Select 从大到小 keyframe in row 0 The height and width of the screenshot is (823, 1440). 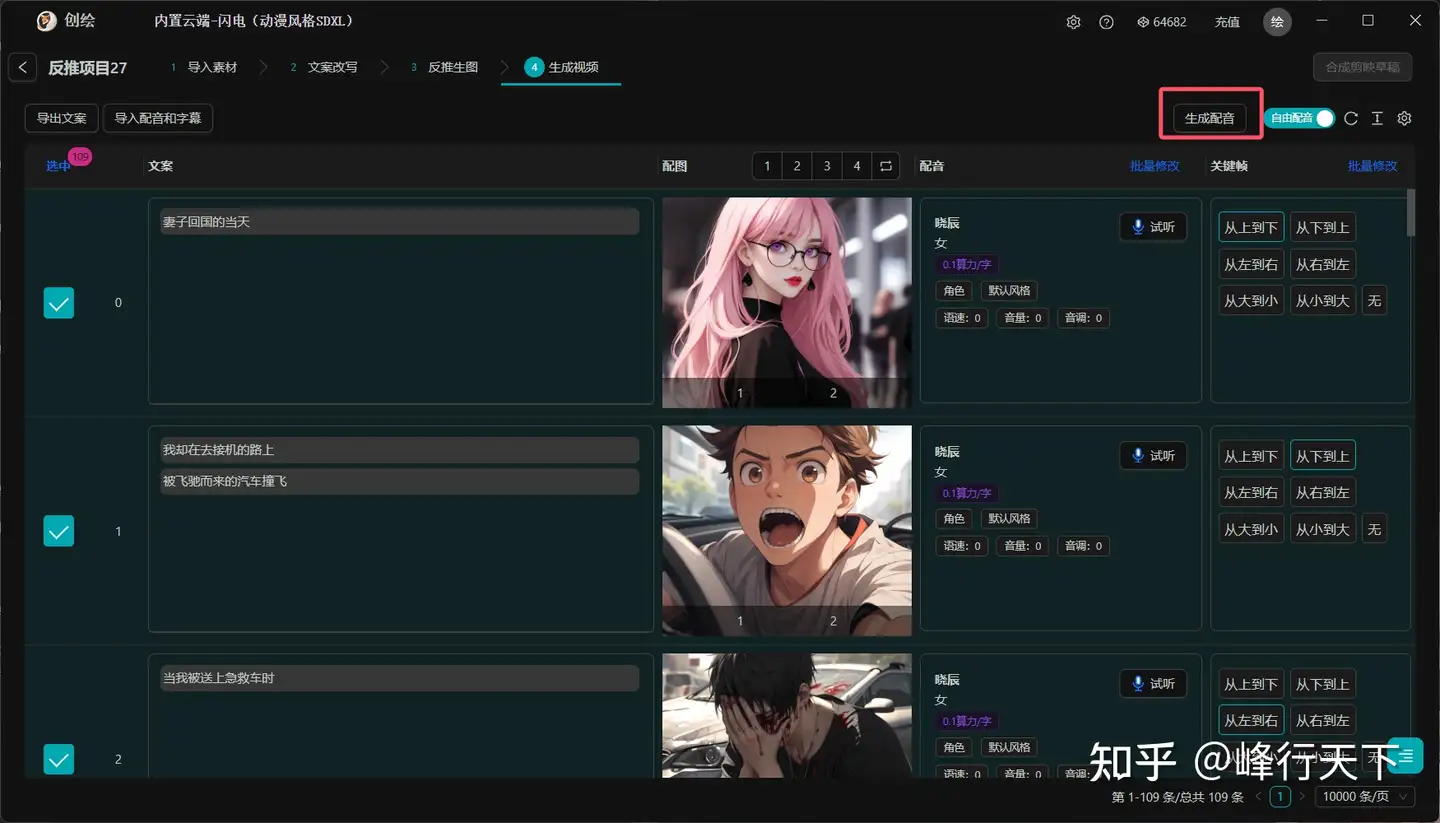coord(1251,300)
